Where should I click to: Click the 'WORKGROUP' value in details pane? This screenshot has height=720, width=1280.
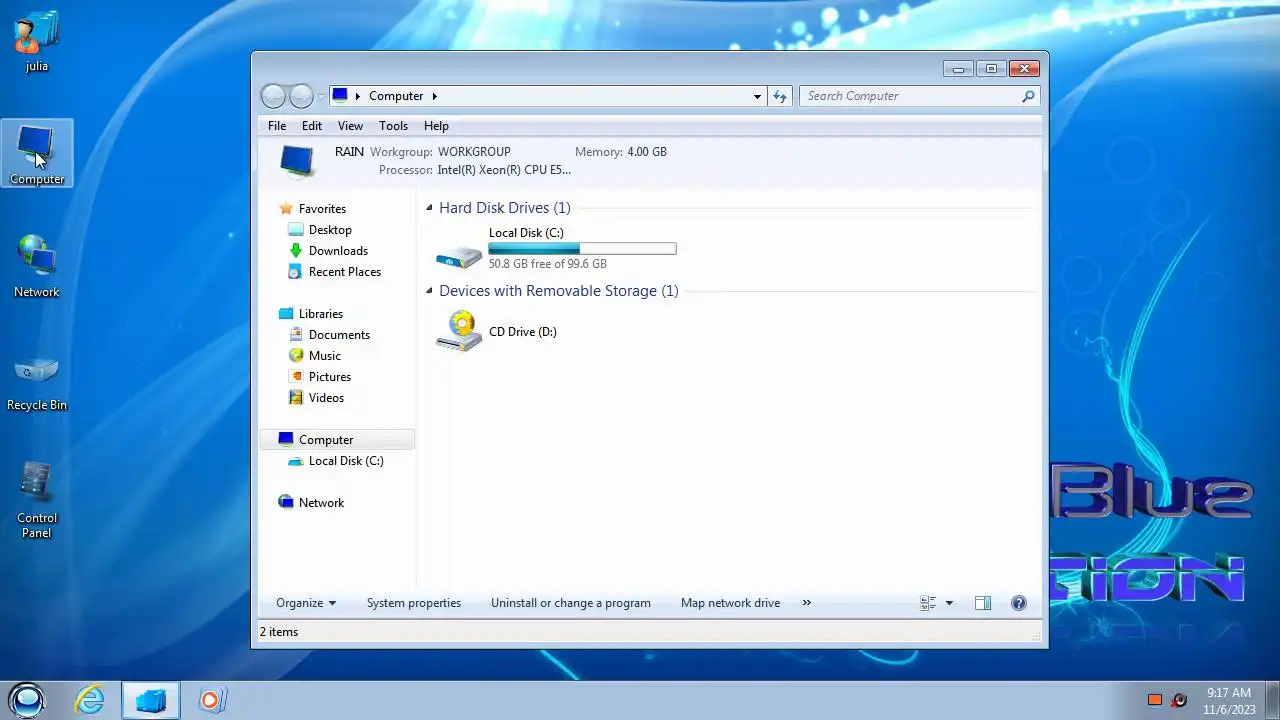point(474,152)
